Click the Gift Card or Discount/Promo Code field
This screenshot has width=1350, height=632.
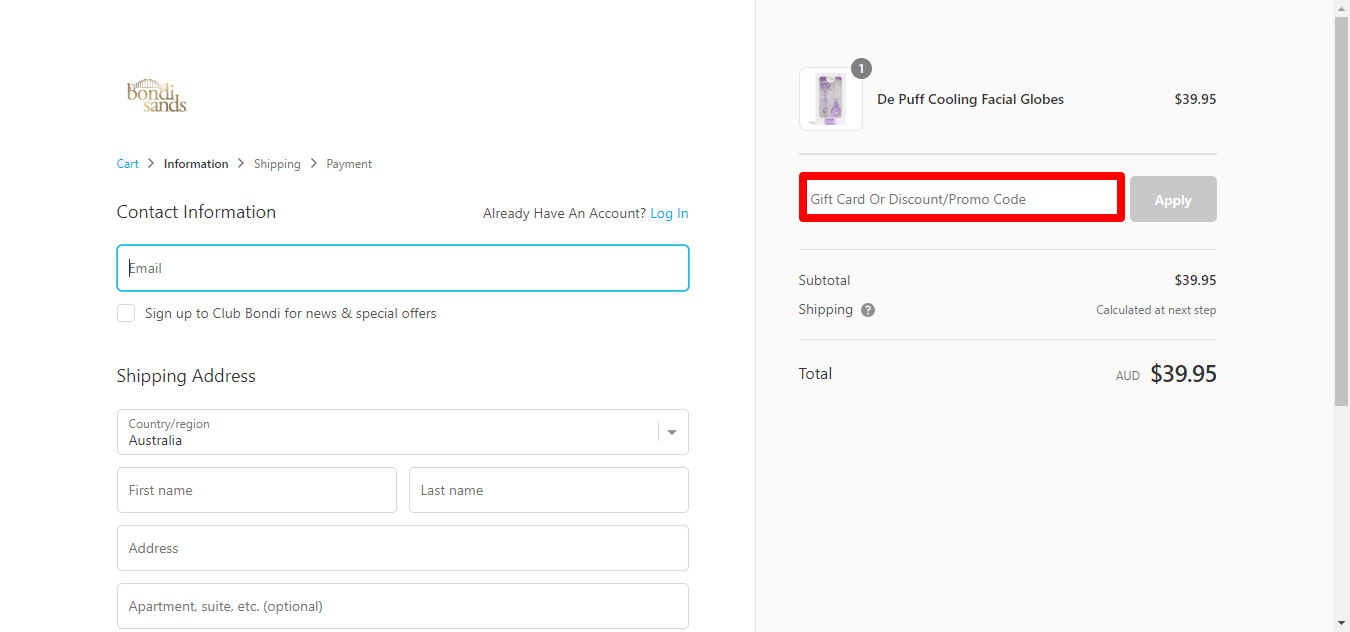[x=961, y=198]
